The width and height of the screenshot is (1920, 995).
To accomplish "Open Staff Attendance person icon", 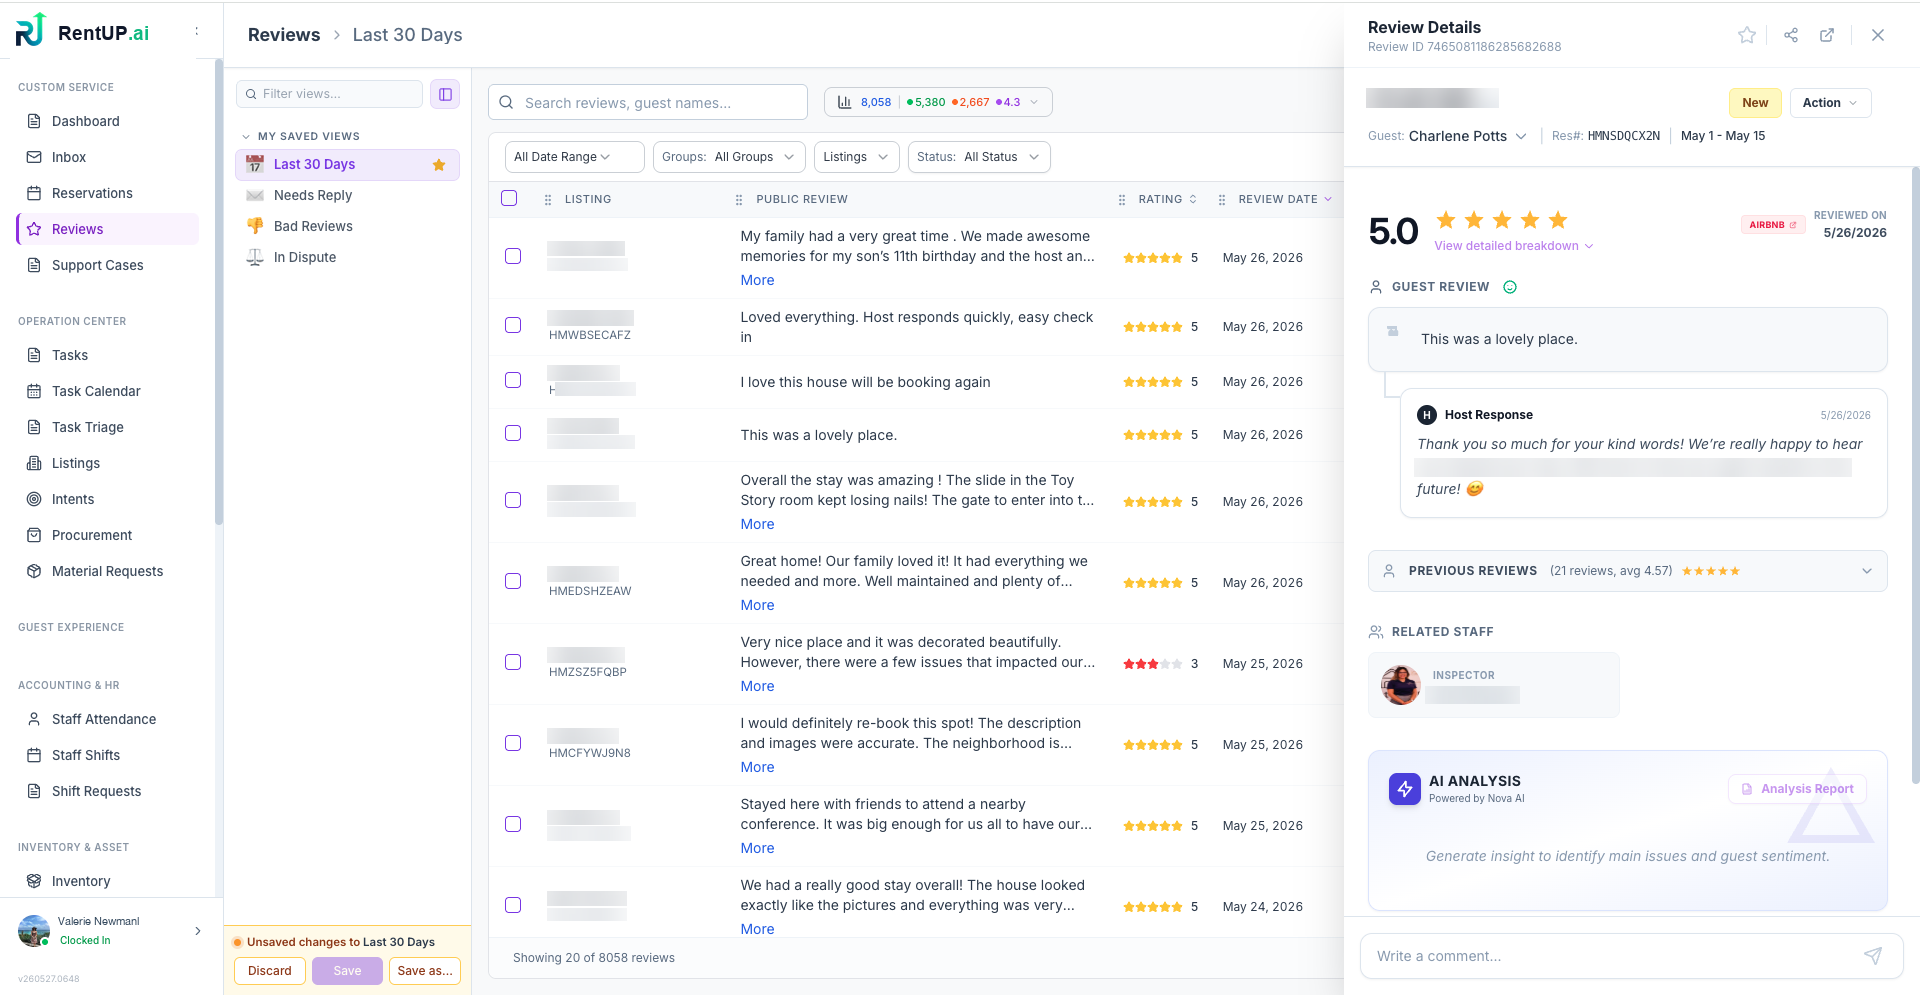I will (34, 719).
